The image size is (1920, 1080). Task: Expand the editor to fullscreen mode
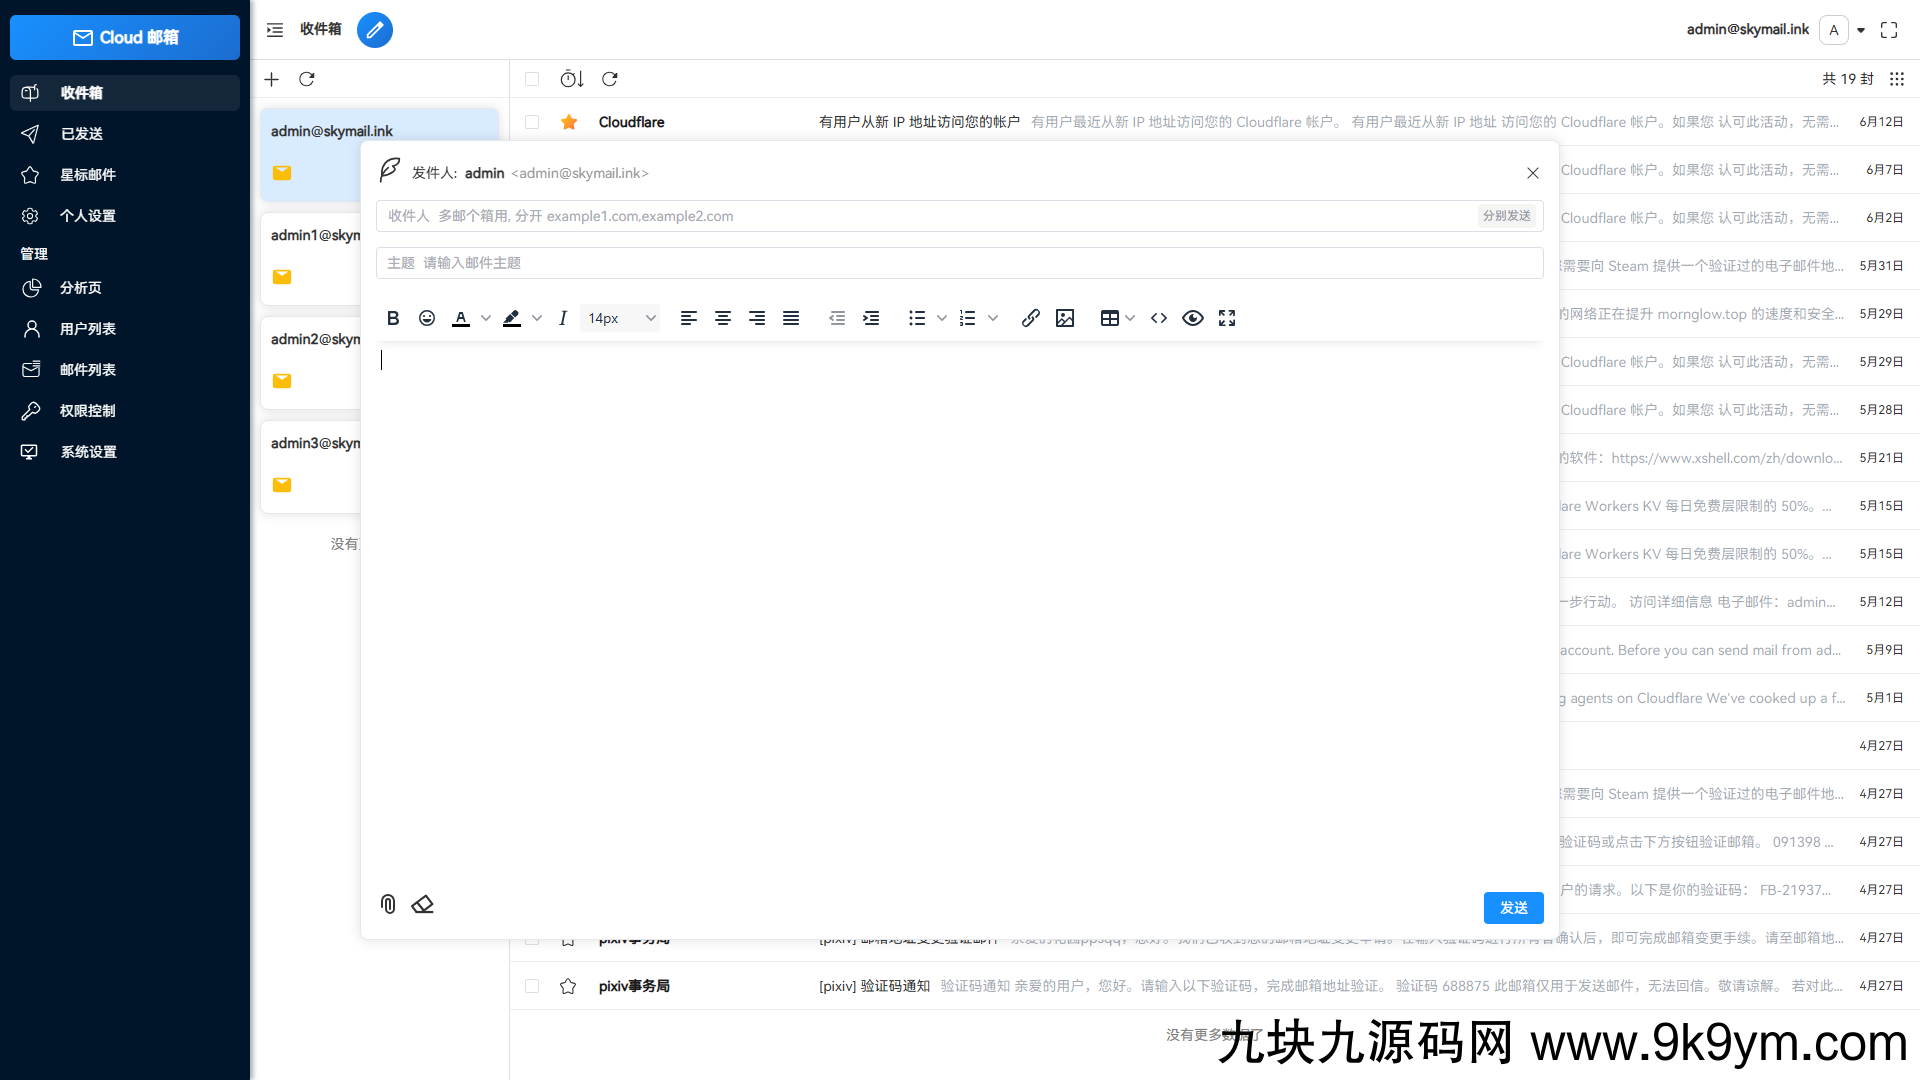point(1227,318)
